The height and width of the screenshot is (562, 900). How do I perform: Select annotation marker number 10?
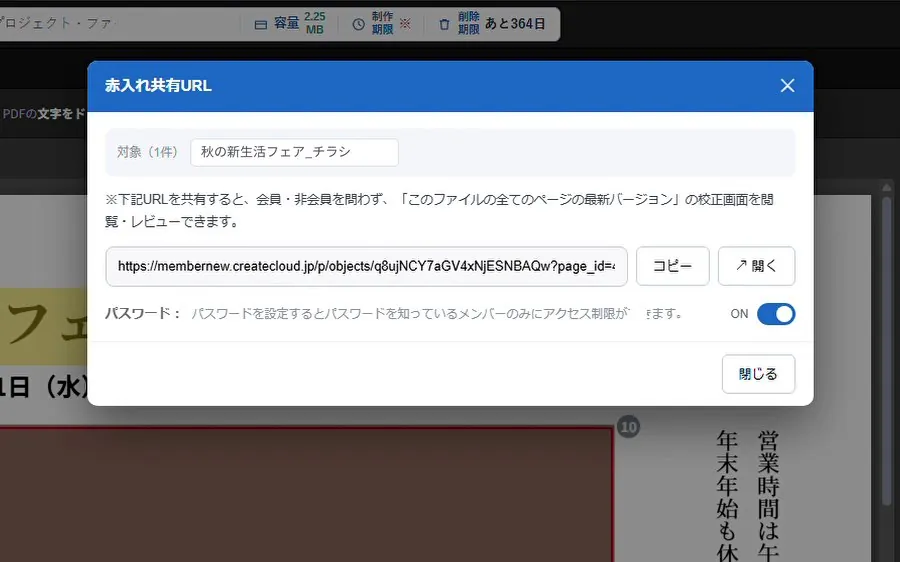(629, 427)
